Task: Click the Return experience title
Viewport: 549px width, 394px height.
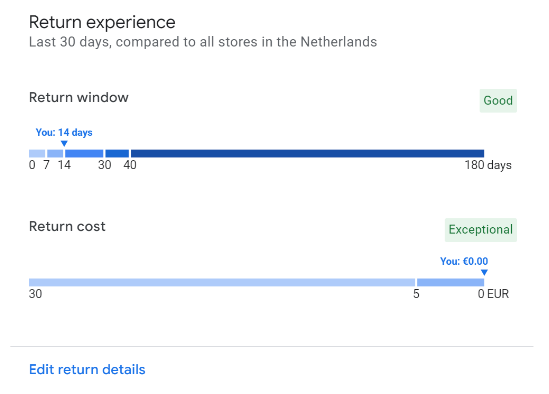Action: (x=102, y=22)
